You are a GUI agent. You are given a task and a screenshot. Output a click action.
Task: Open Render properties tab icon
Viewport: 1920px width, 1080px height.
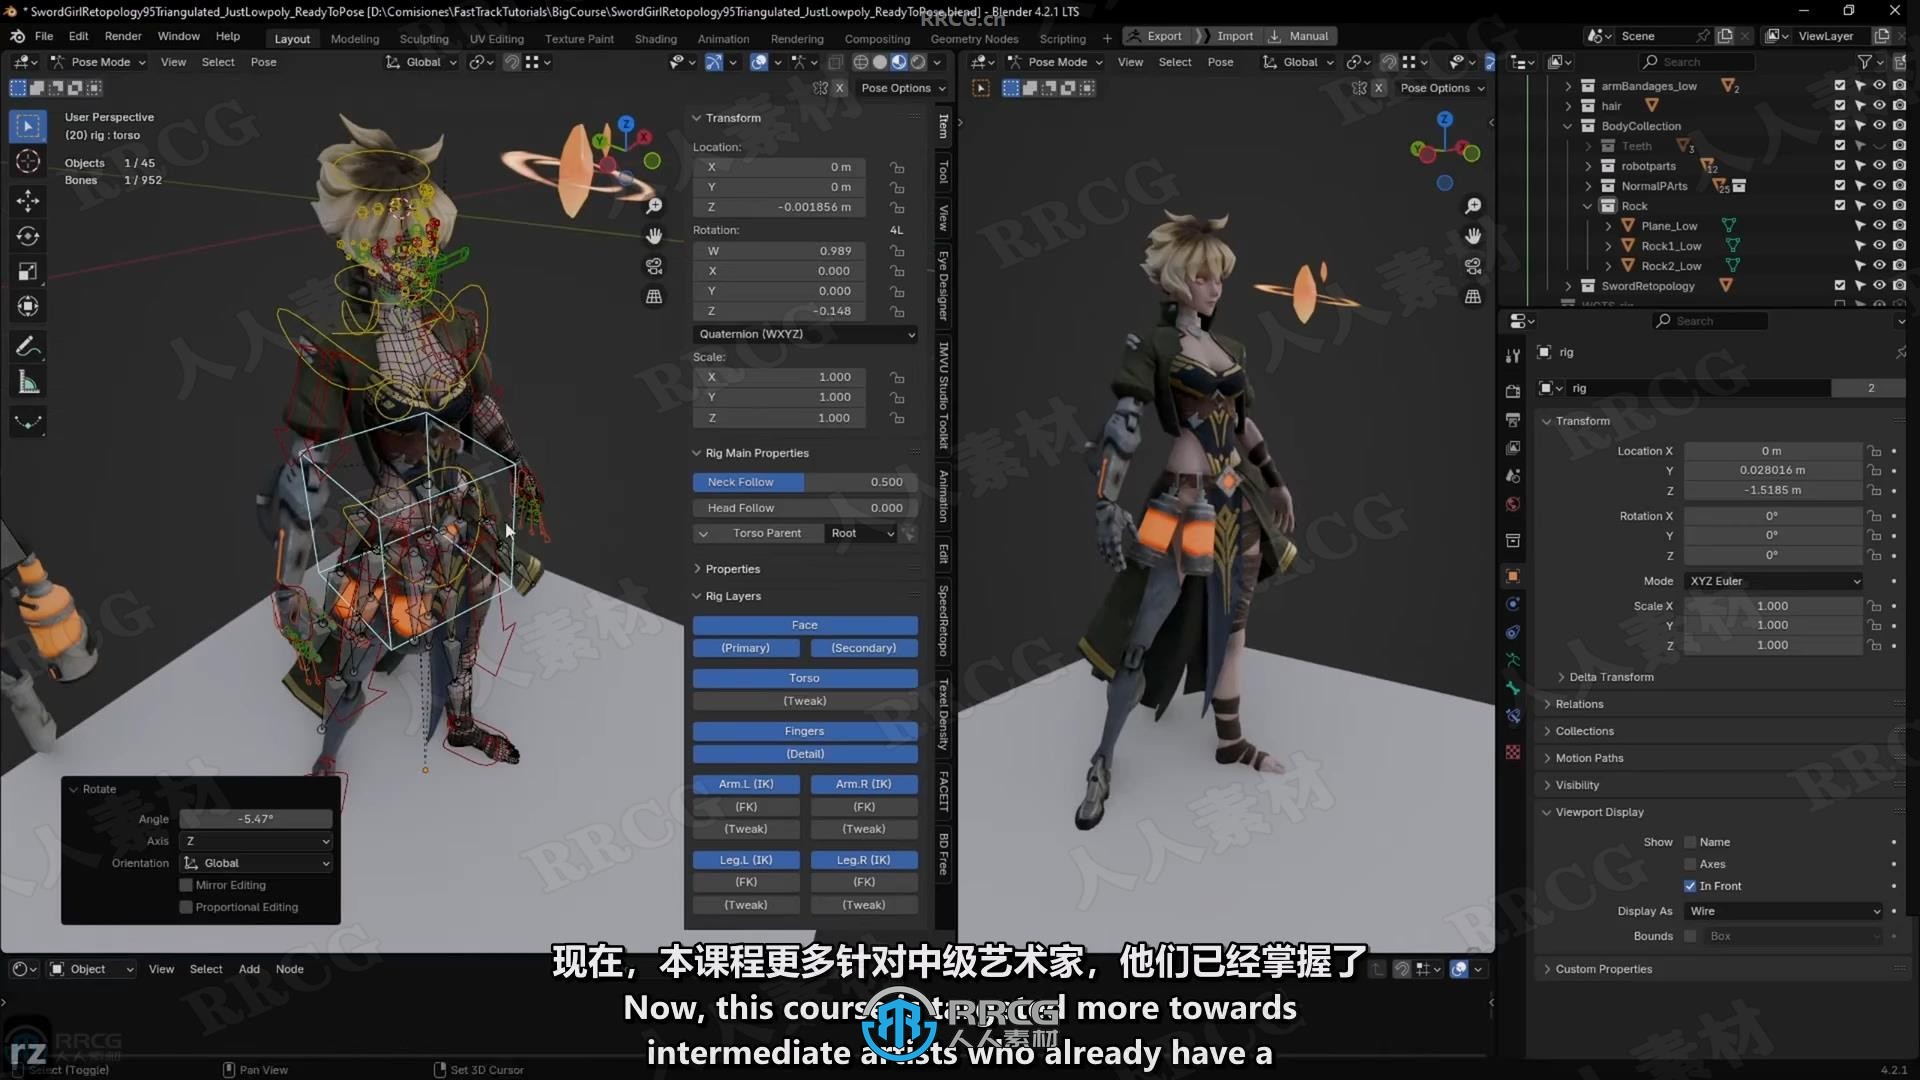[1513, 391]
